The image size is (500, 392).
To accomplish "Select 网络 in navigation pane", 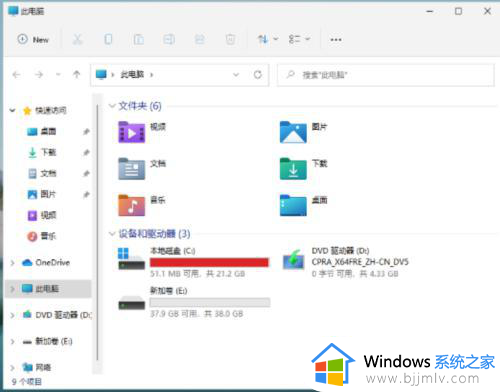I will pyautogui.click(x=37, y=367).
